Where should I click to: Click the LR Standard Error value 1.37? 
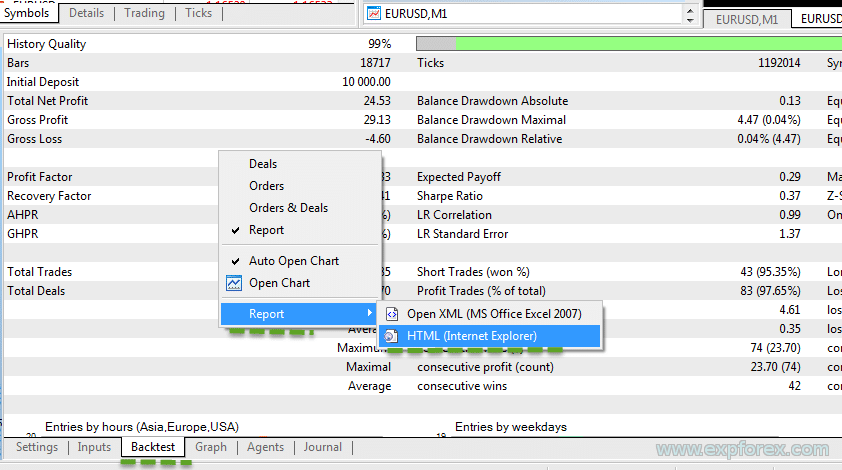(x=790, y=234)
